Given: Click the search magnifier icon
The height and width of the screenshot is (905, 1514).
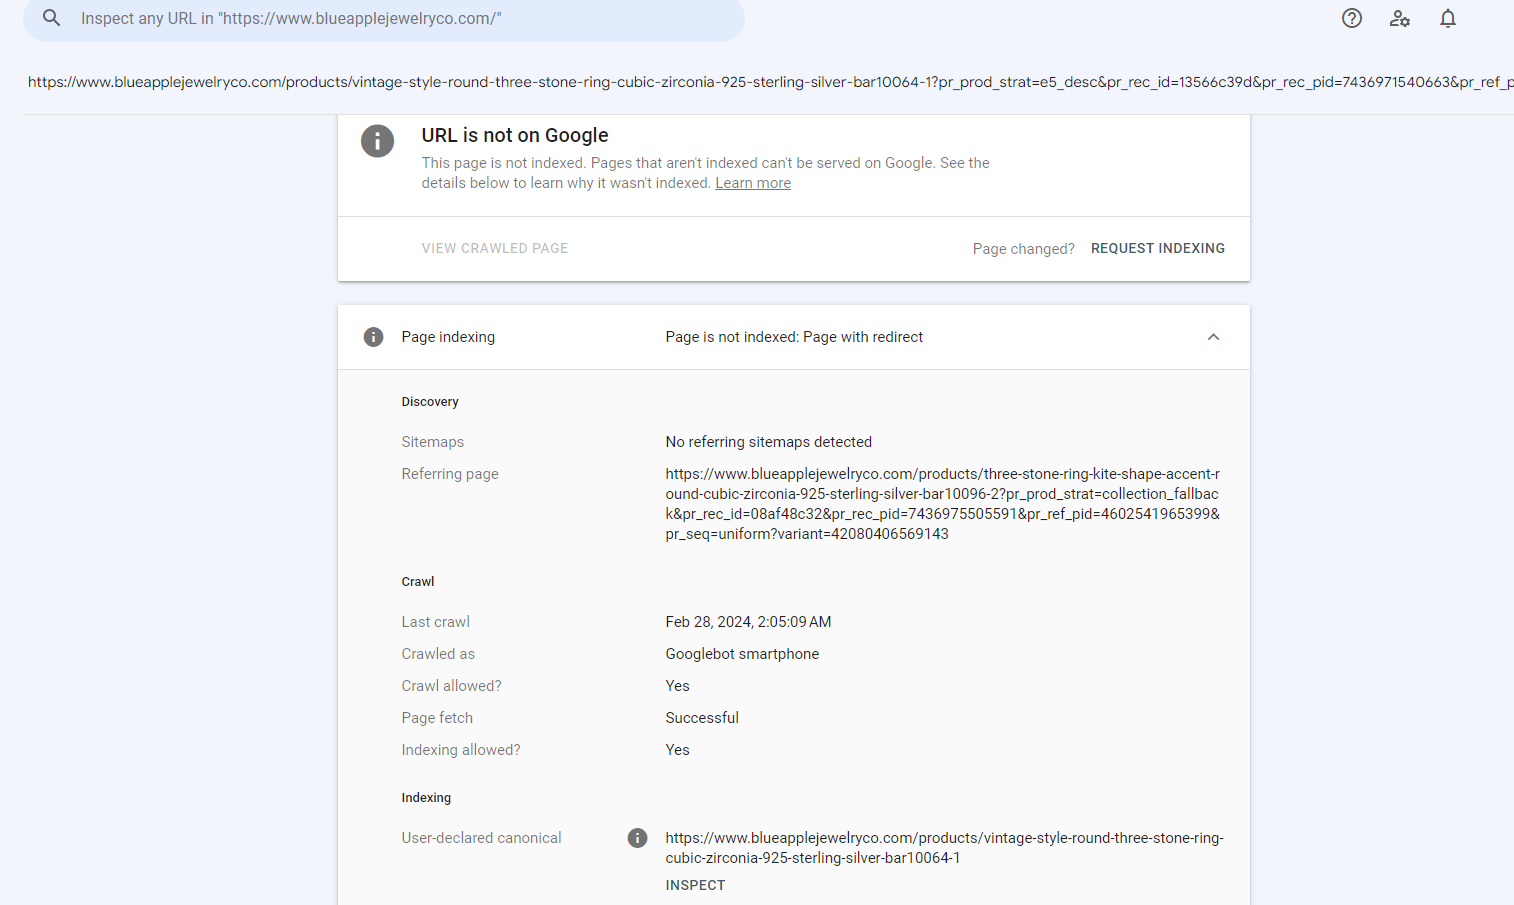Looking at the screenshot, I should (x=52, y=18).
